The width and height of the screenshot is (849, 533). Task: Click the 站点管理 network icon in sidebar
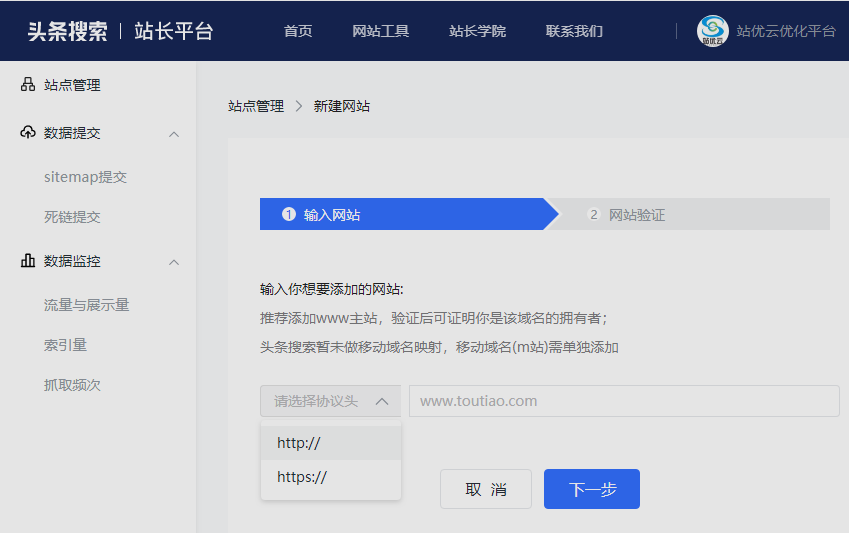28,84
